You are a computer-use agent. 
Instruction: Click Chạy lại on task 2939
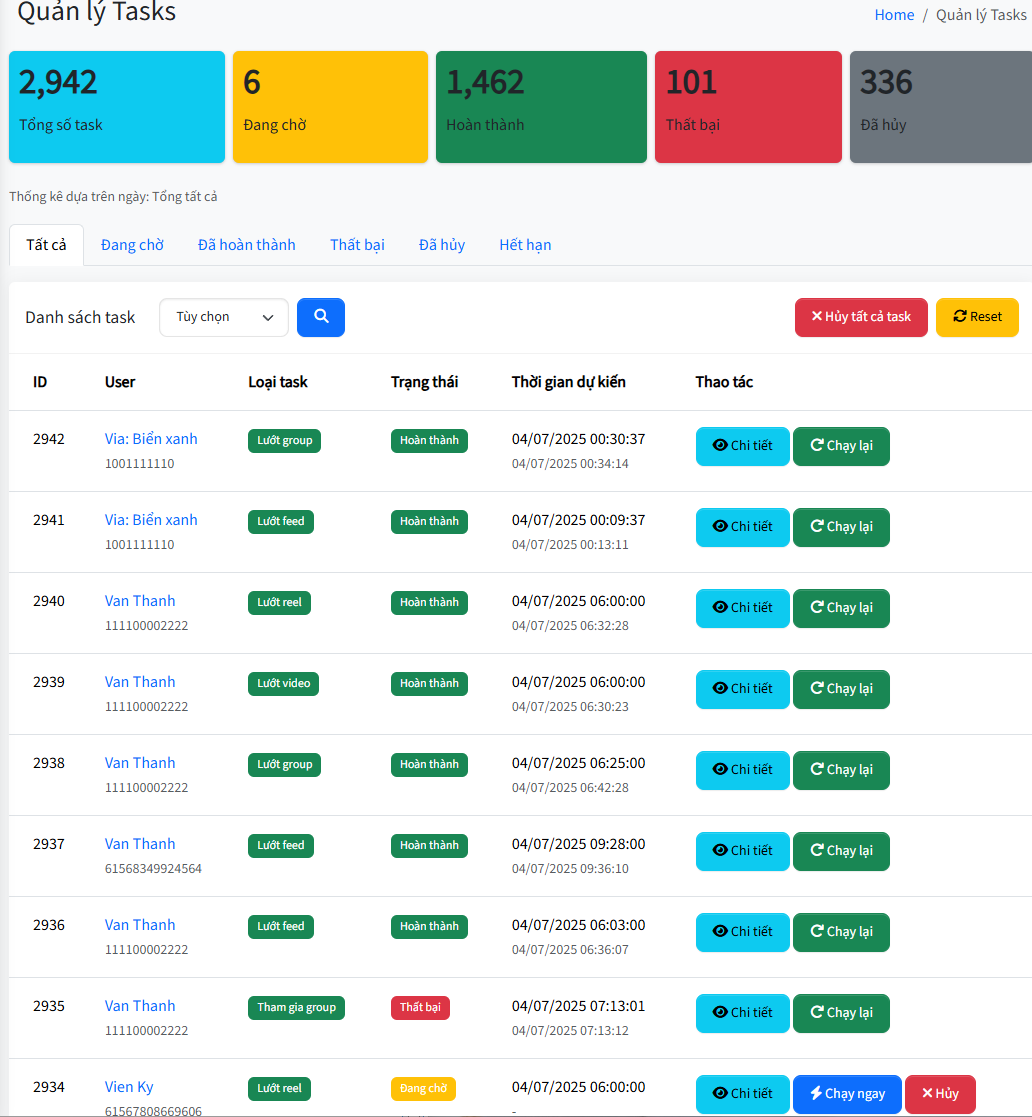(x=841, y=689)
